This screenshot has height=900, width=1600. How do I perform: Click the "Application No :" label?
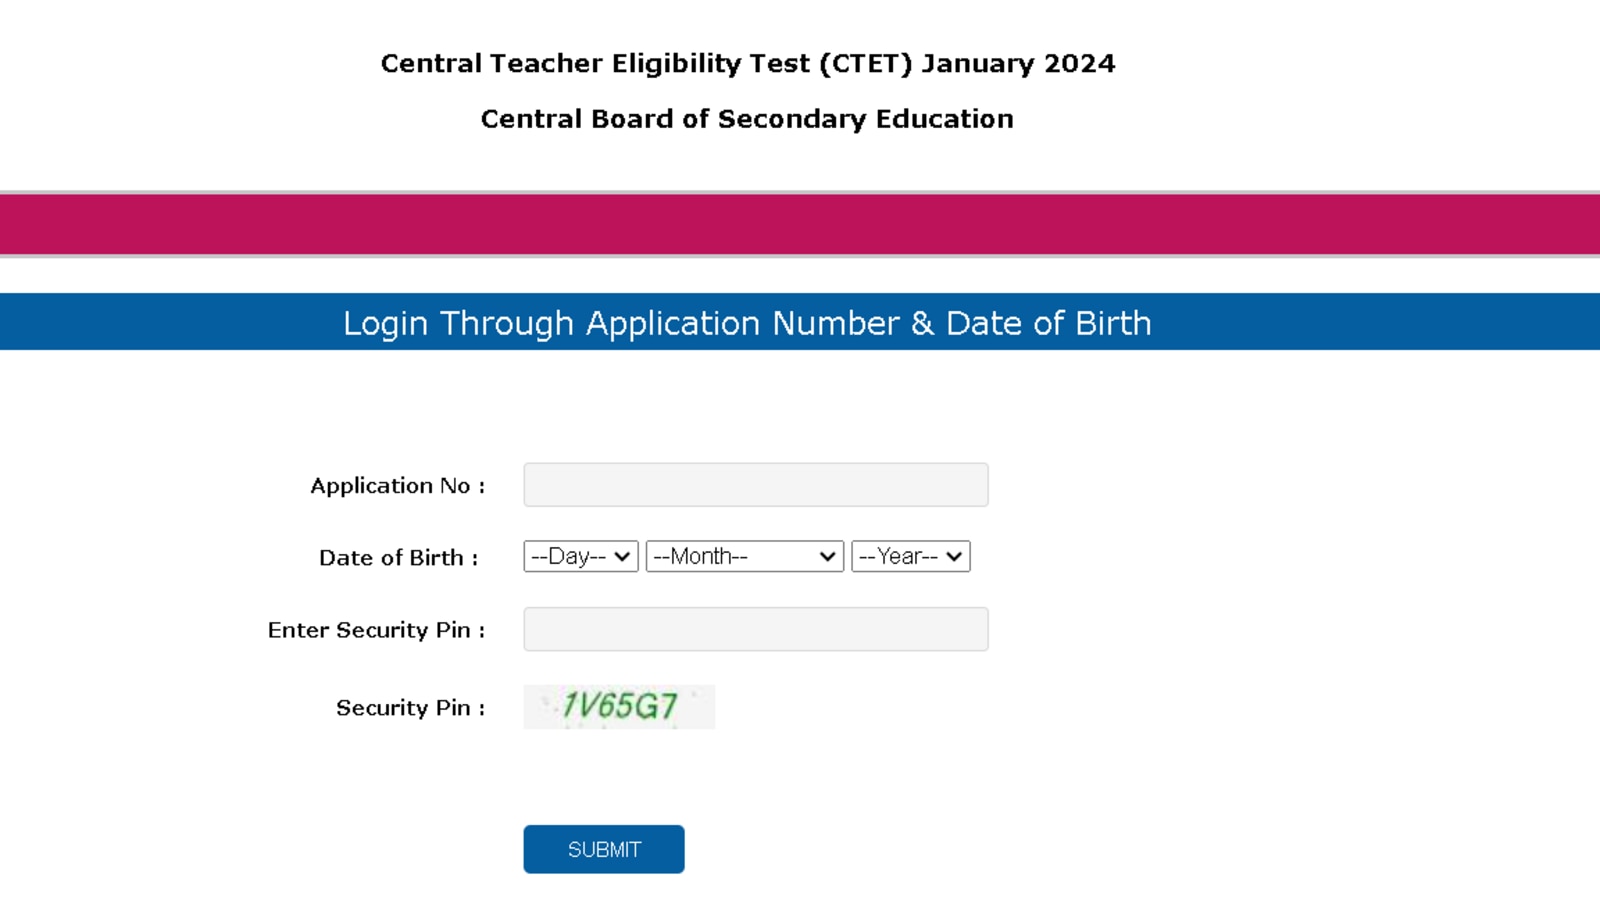click(397, 486)
